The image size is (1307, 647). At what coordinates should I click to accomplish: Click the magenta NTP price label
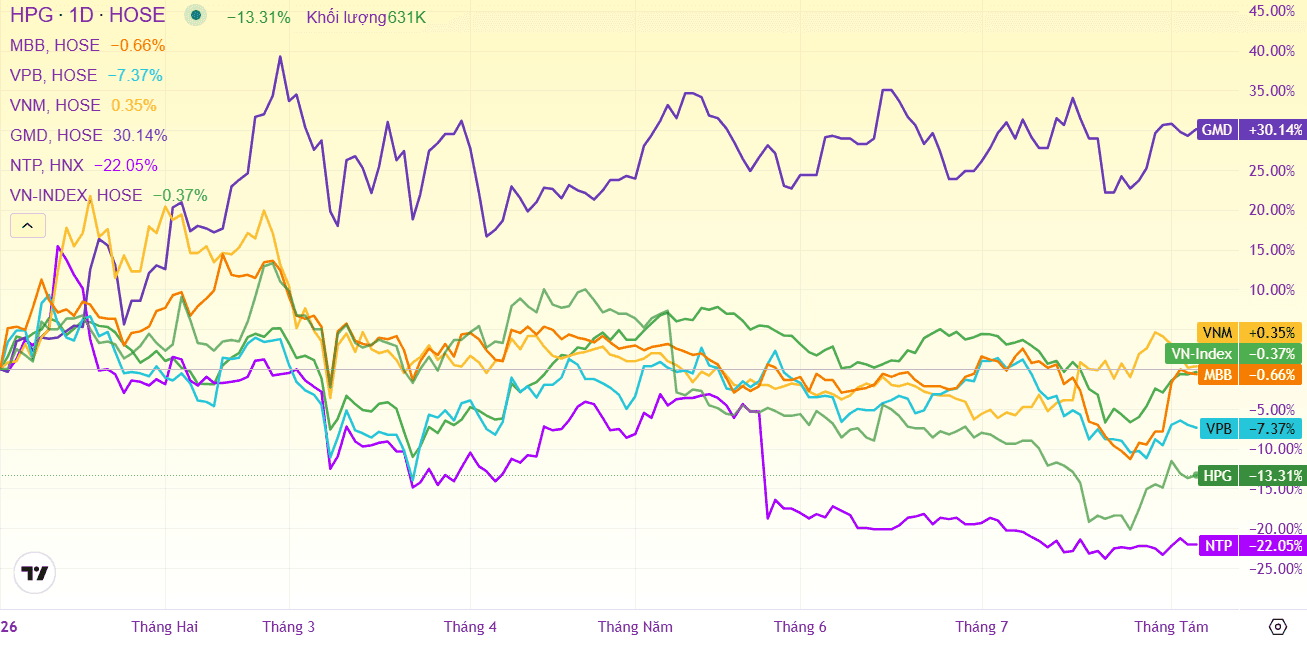1252,545
